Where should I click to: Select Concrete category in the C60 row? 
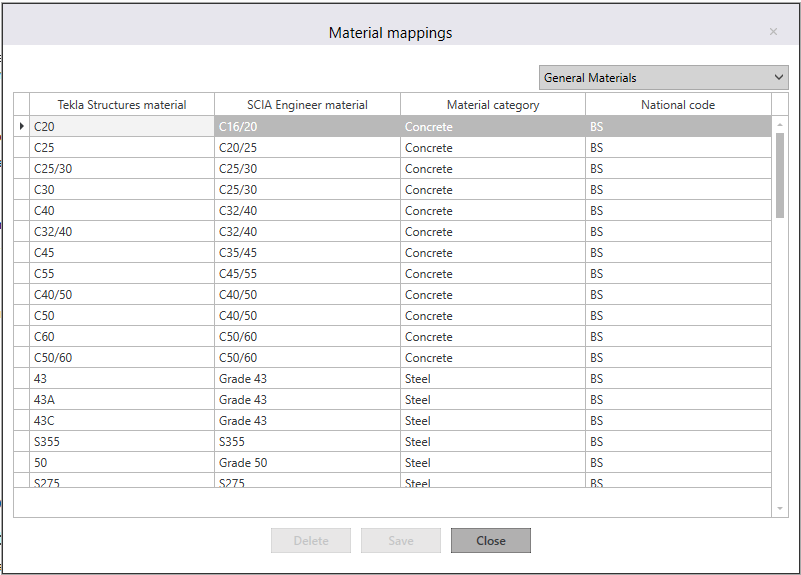(x=493, y=337)
